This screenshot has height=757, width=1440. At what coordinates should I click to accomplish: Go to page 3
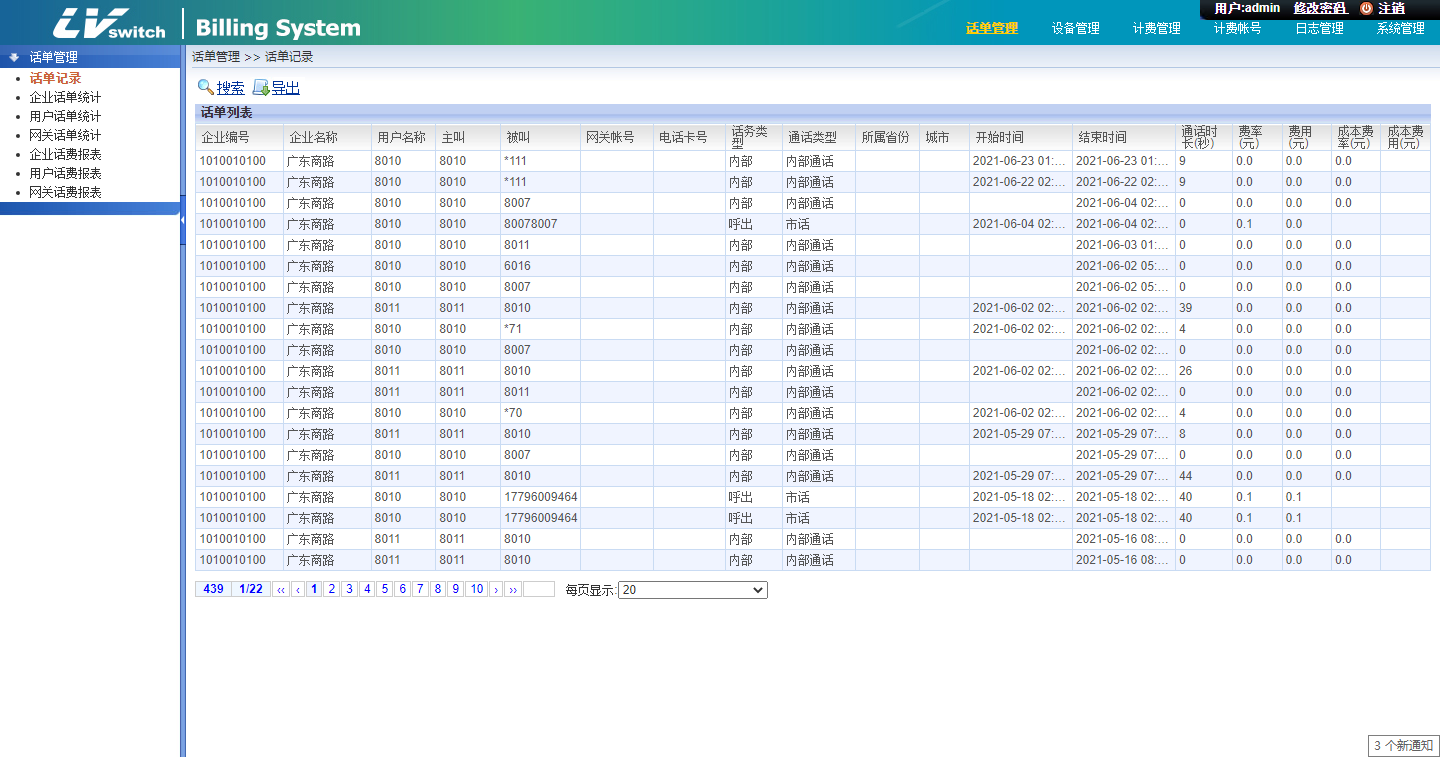click(x=349, y=589)
